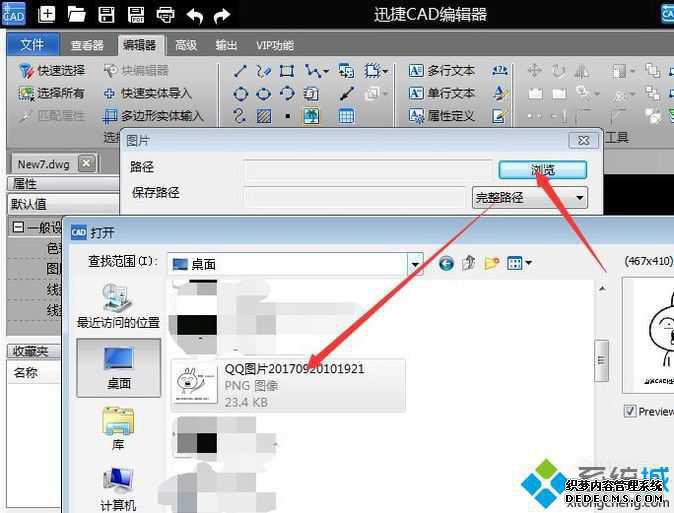This screenshot has width=674, height=513.
Task: Switch to the VIP功能 tab
Action: coord(275,45)
